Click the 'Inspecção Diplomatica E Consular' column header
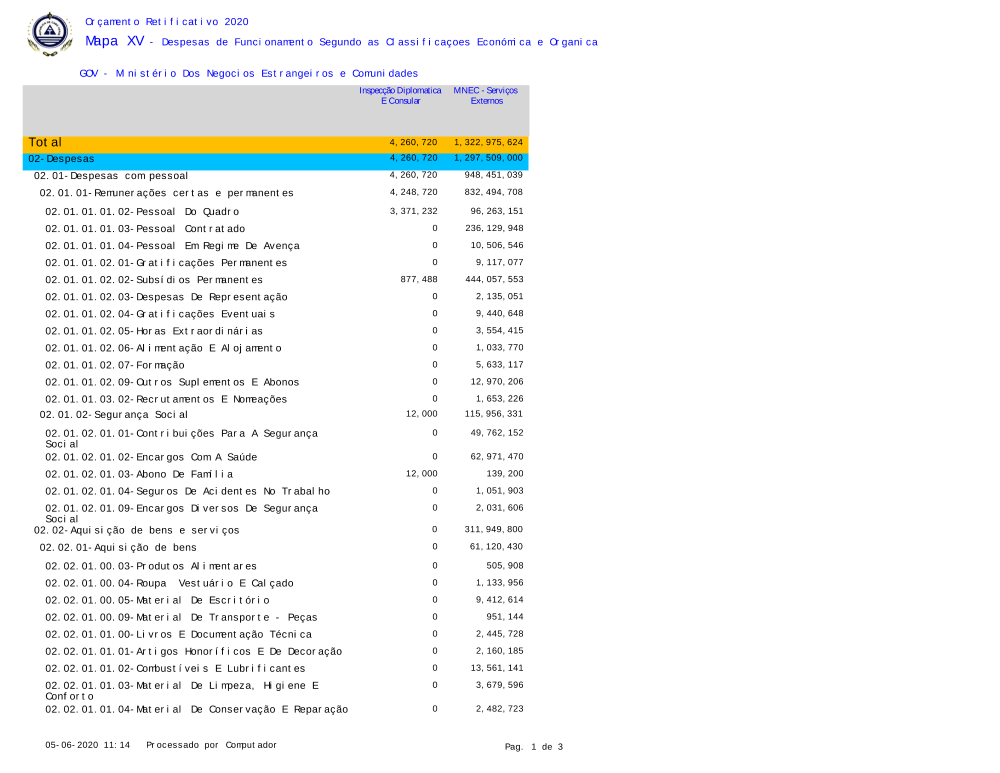This screenshot has width=1000, height=773. tap(400, 95)
